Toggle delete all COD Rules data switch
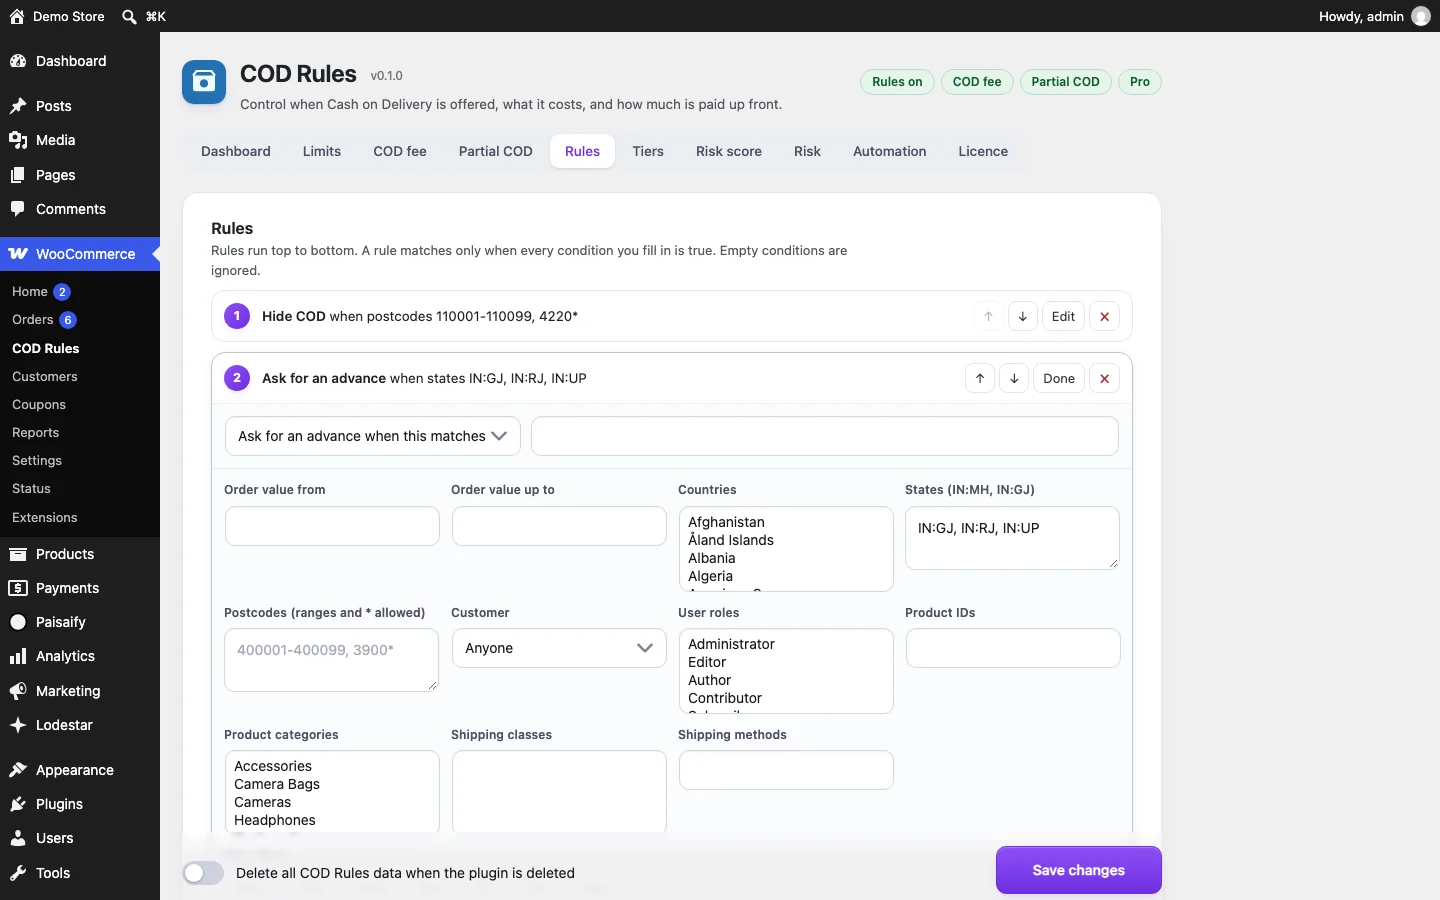This screenshot has height=900, width=1440. click(203, 873)
